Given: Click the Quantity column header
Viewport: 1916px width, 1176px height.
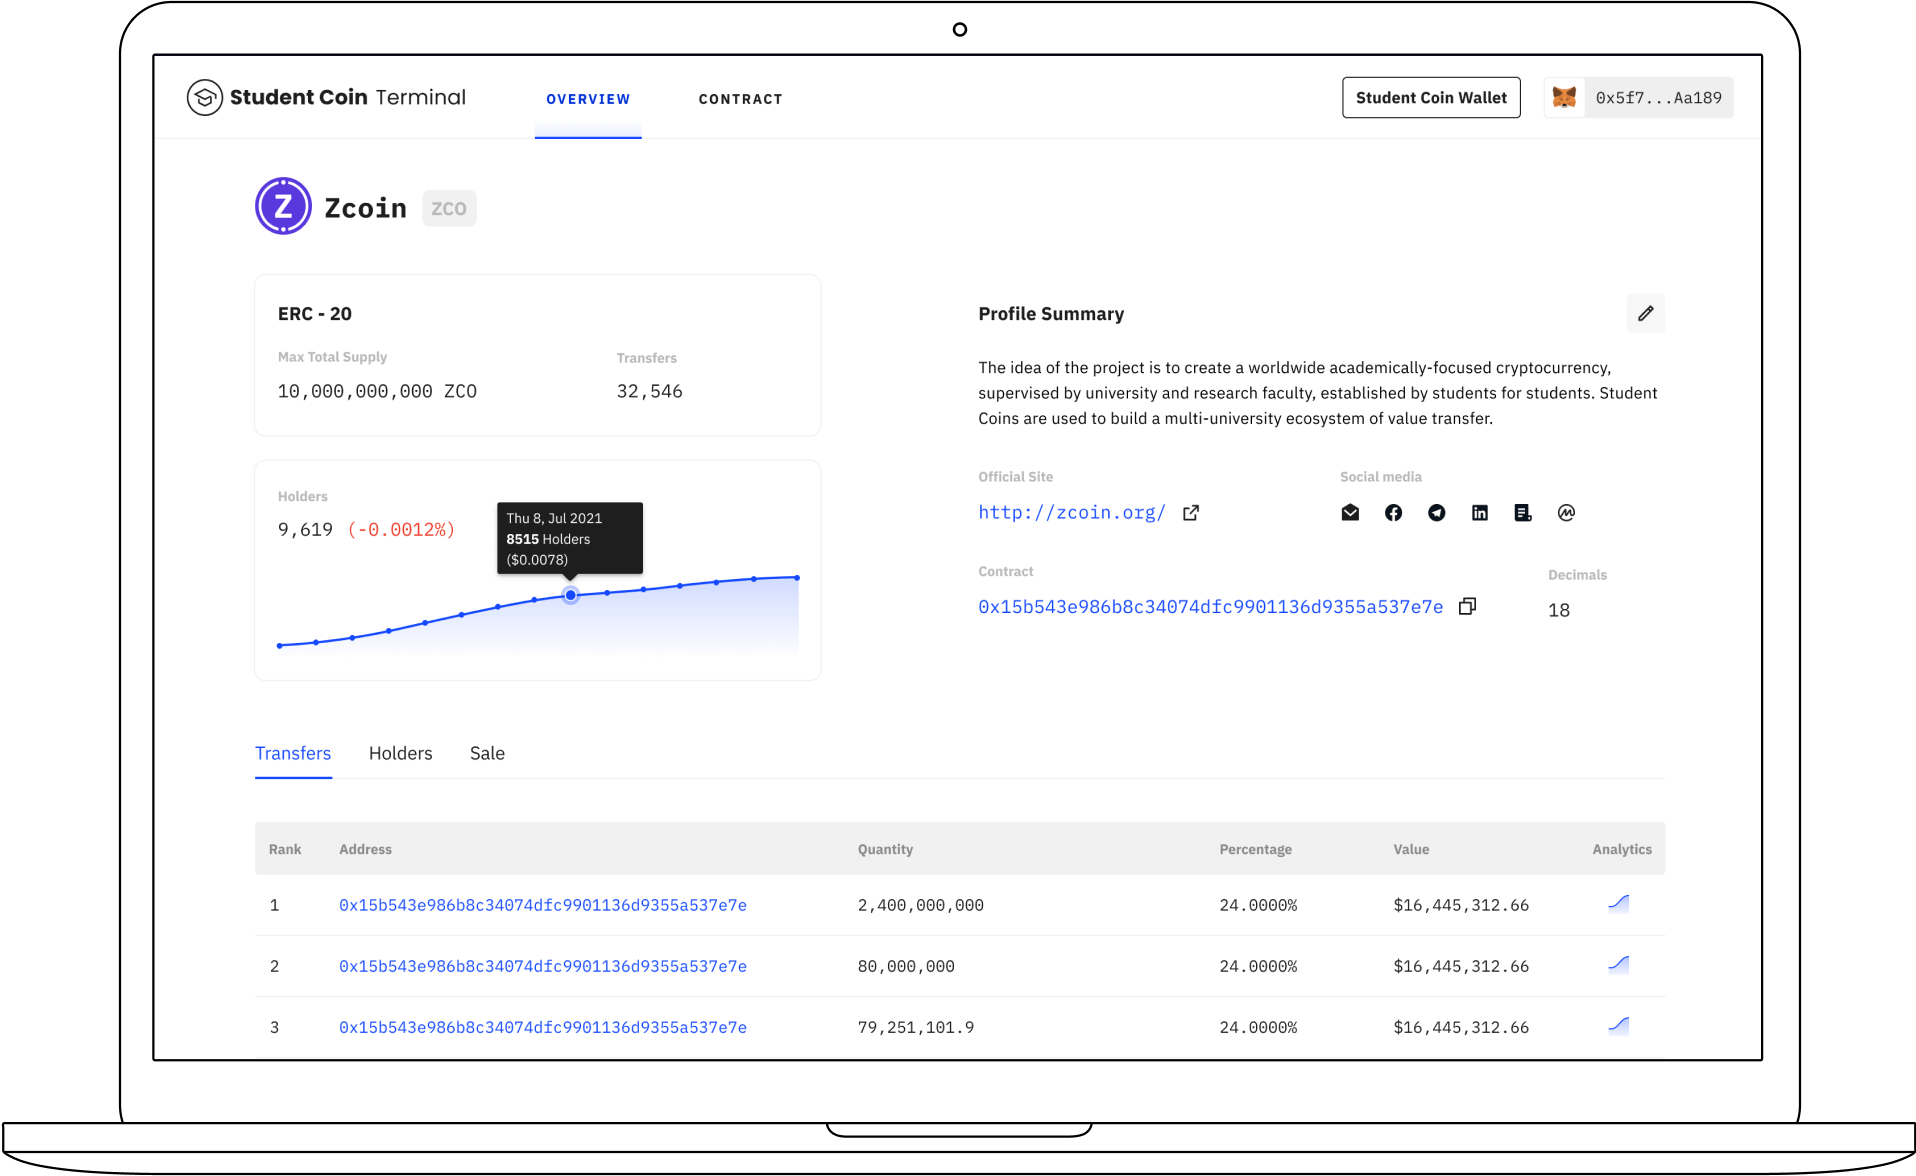Looking at the screenshot, I should [x=885, y=849].
